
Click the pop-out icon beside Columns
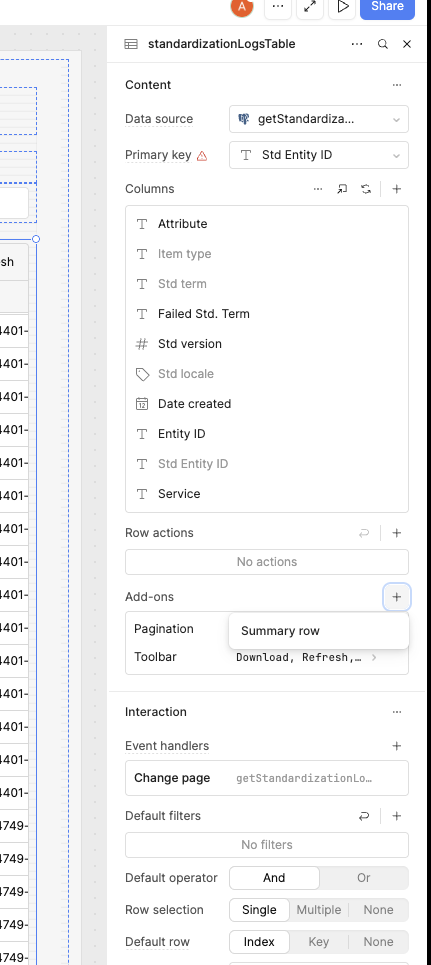tap(342, 189)
